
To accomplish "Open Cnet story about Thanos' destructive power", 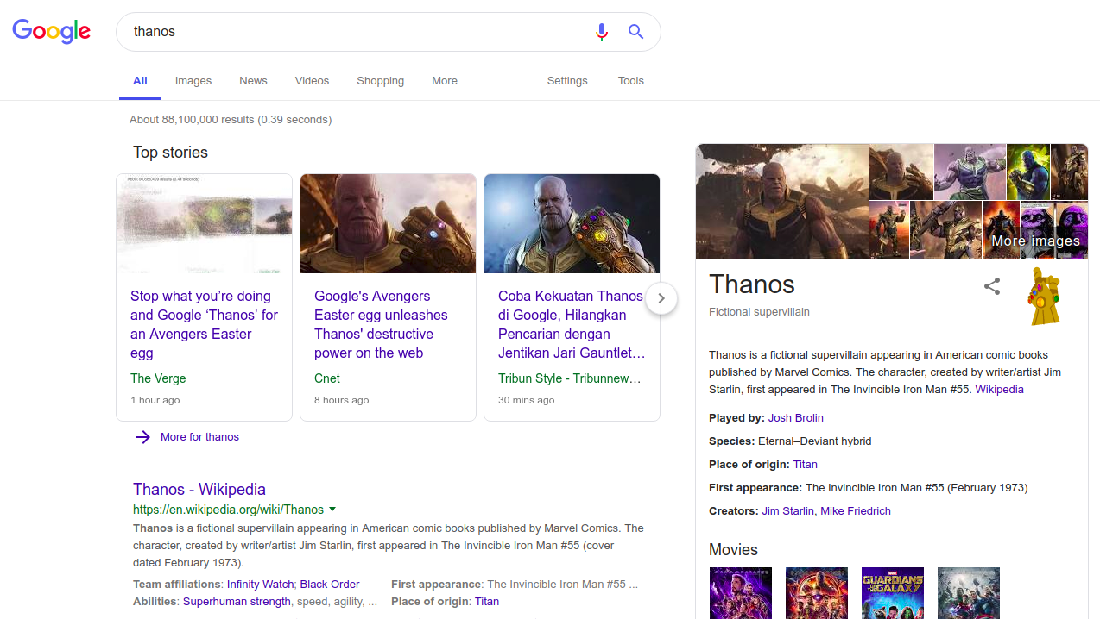I will tap(381, 324).
